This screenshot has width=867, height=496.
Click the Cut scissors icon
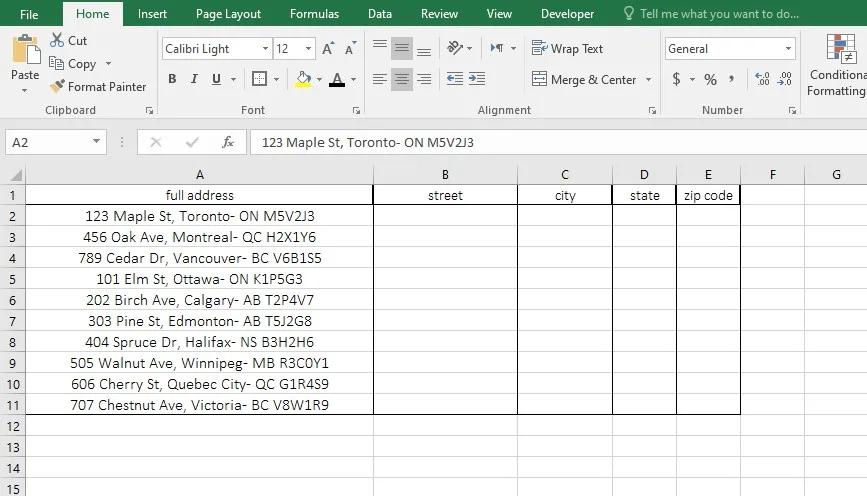57,40
